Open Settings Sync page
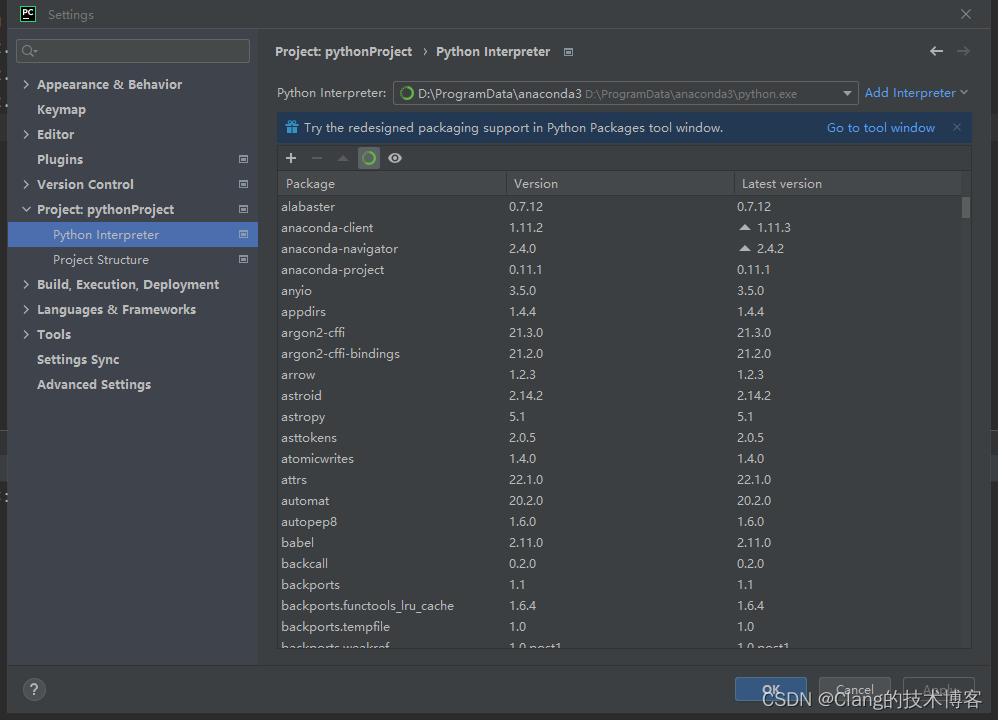The width and height of the screenshot is (998, 720). pos(78,360)
